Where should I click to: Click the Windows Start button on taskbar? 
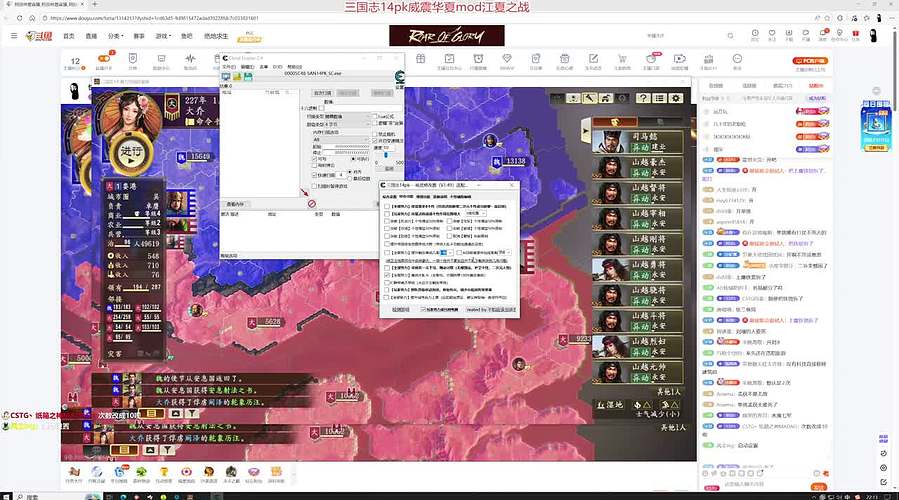(x=8, y=494)
